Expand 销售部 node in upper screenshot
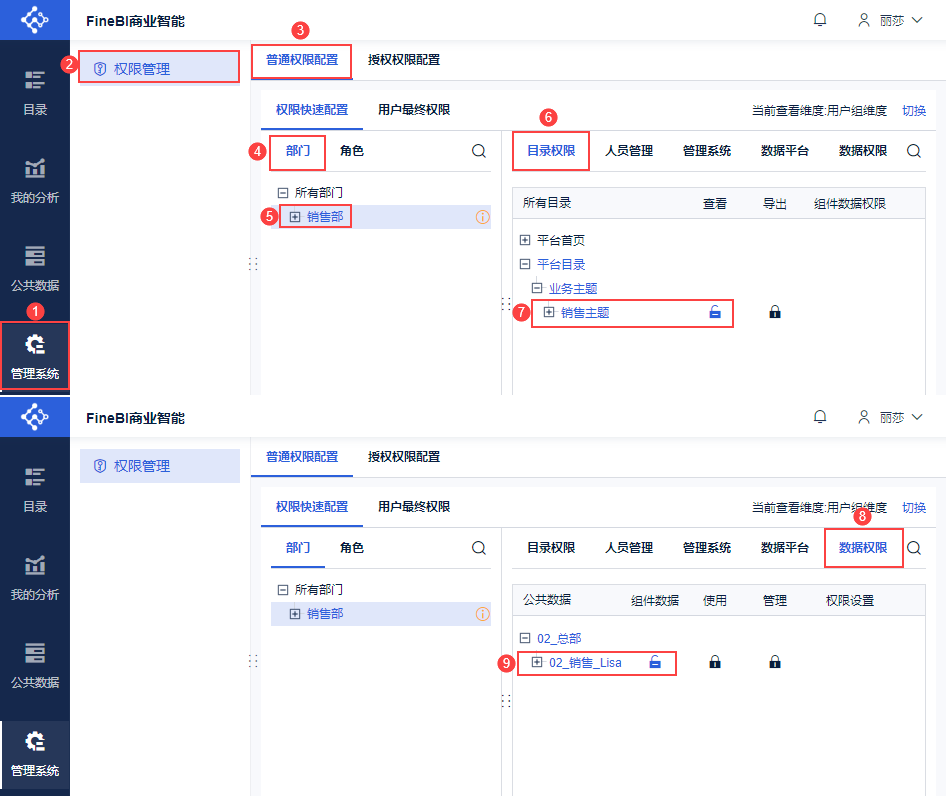946x796 pixels. 294,217
